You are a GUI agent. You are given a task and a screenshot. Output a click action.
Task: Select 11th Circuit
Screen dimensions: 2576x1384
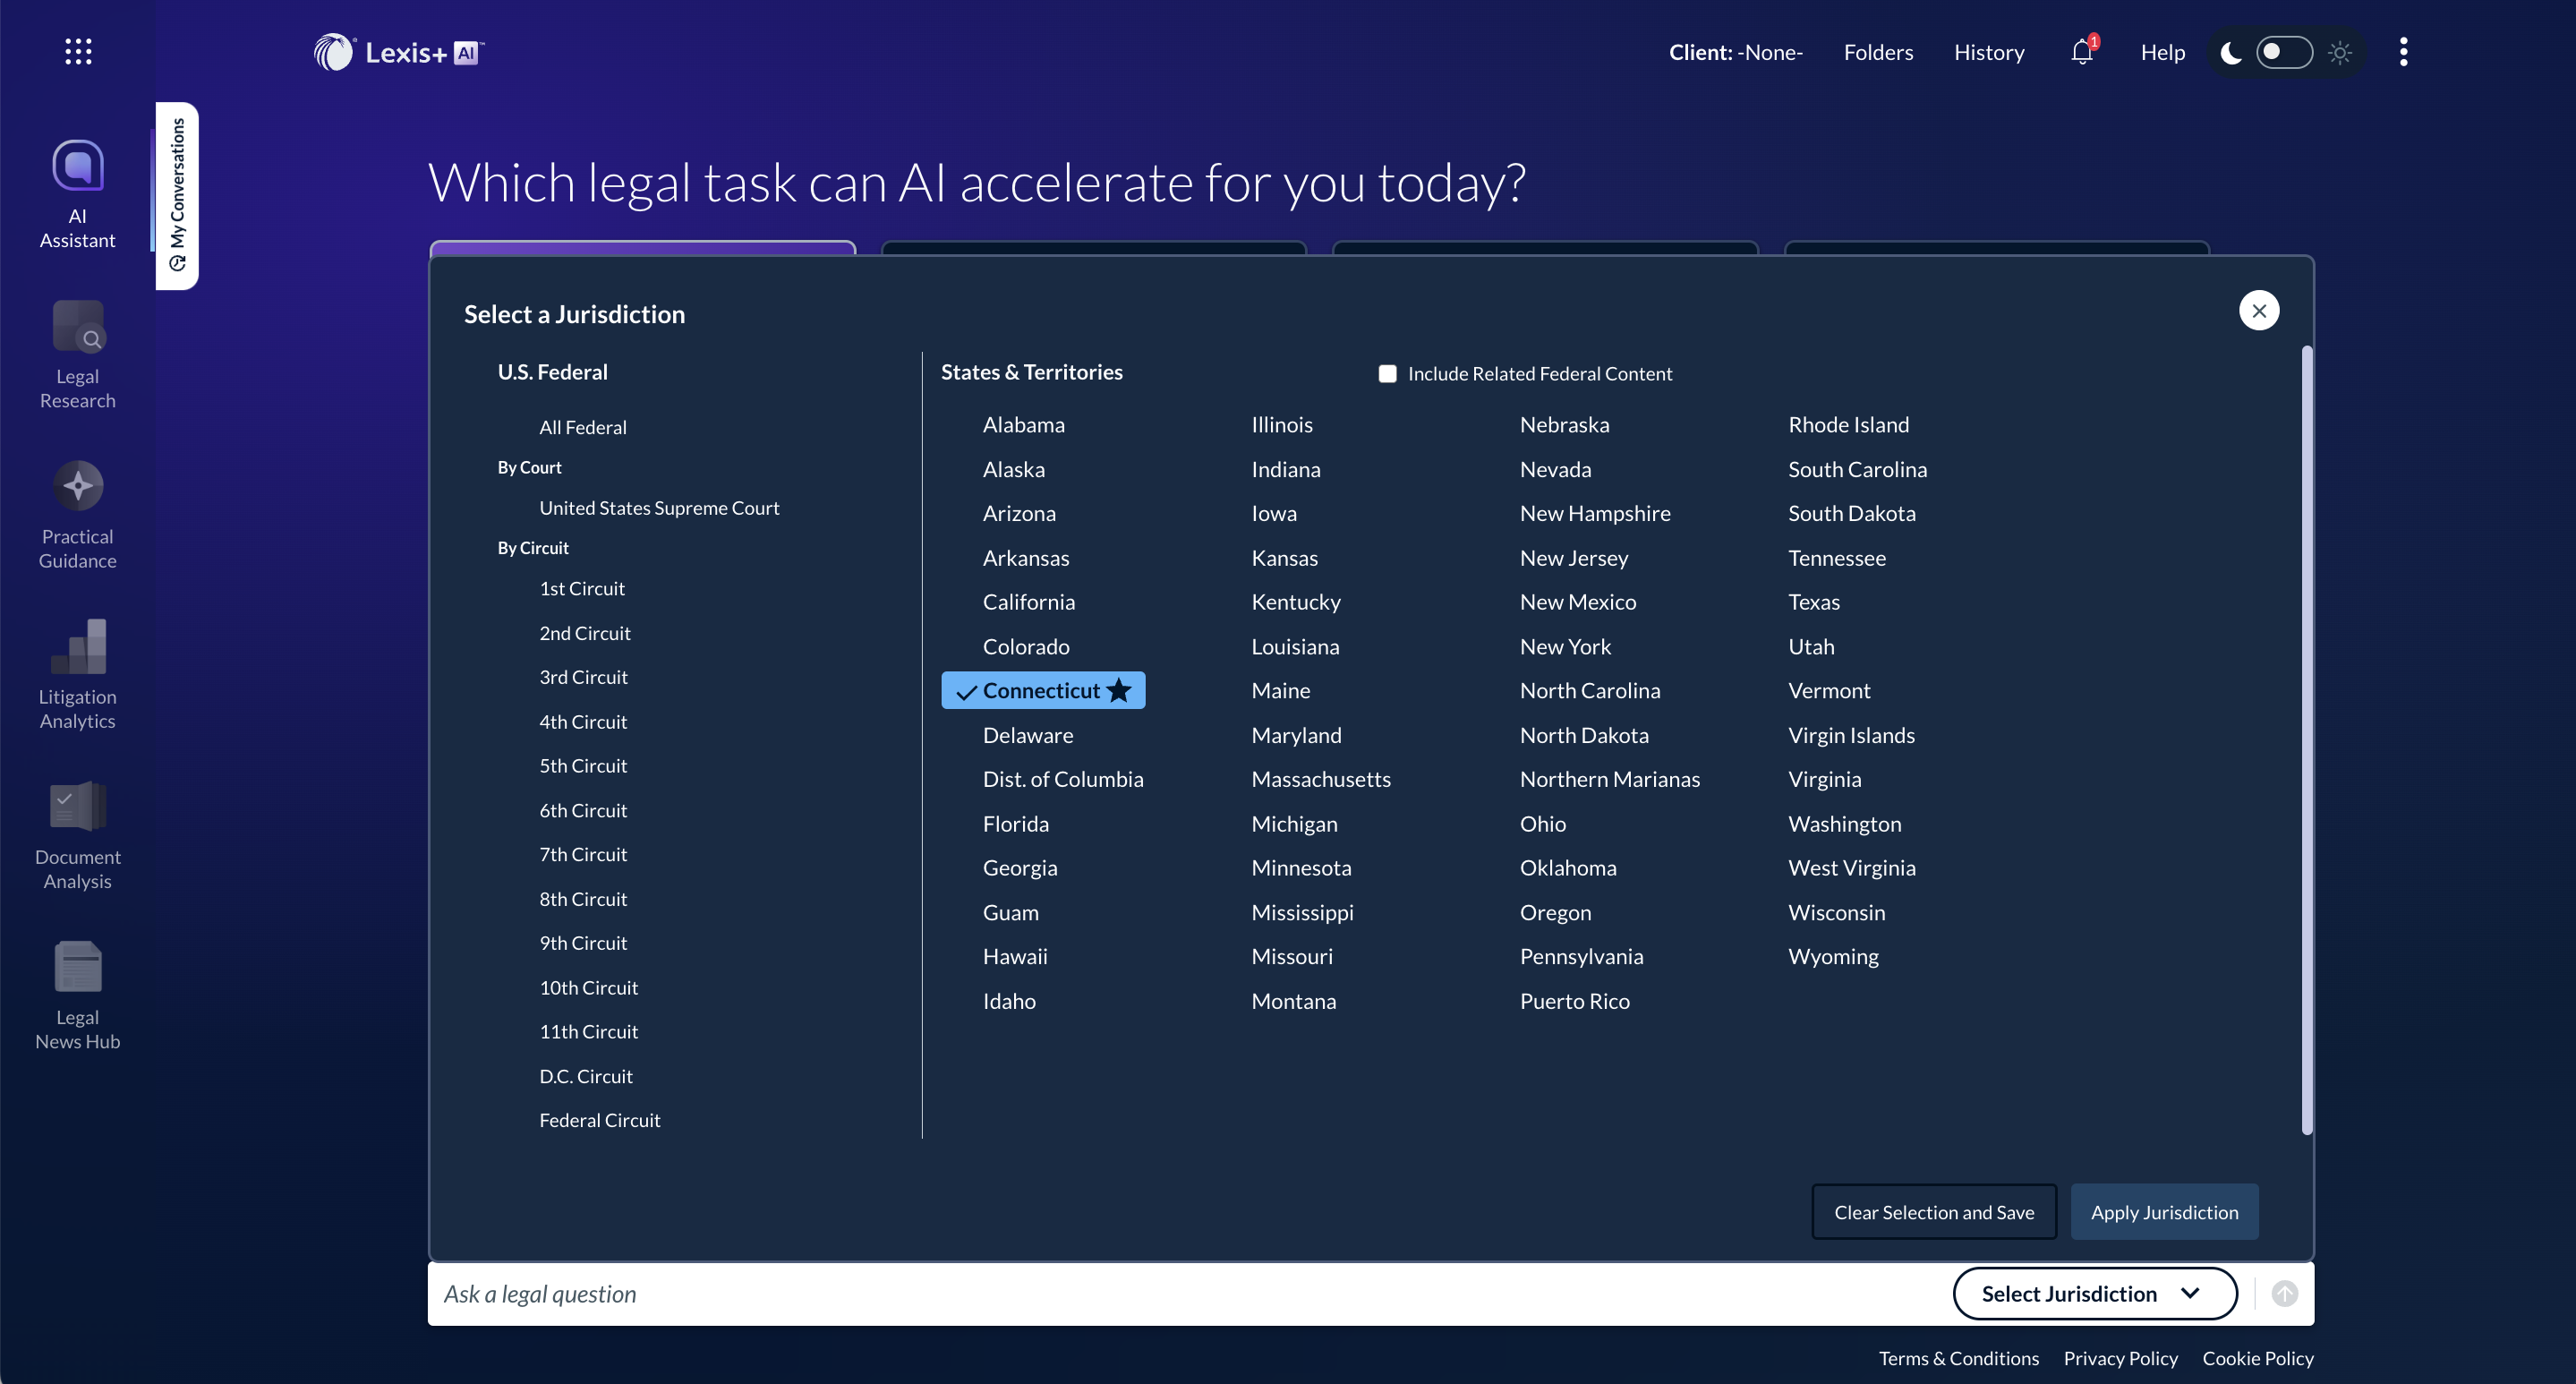pyautogui.click(x=588, y=1031)
